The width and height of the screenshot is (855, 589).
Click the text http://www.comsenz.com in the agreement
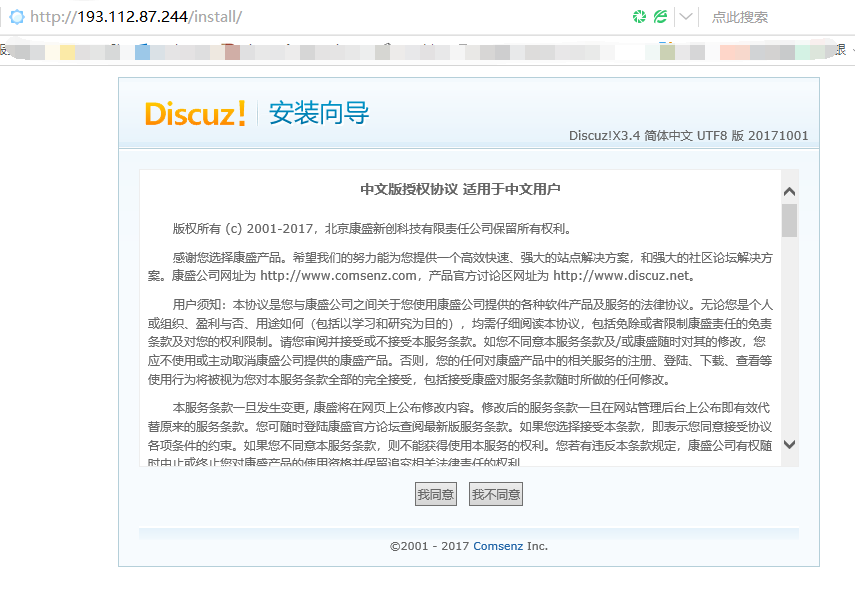tap(338, 275)
